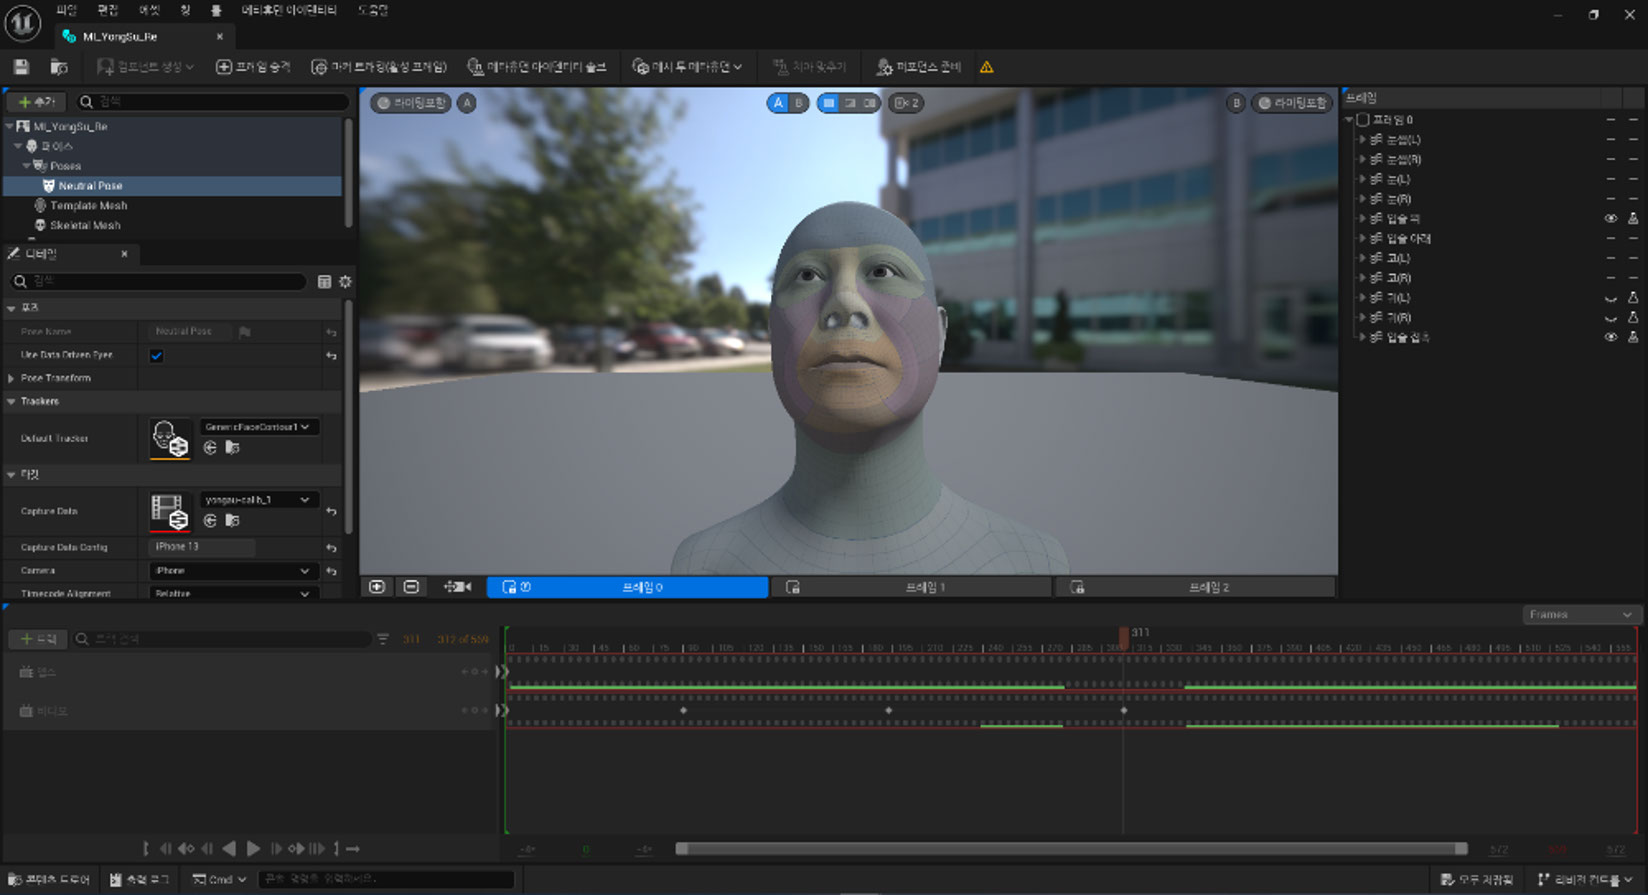Viewport: 1648px width, 895px height.
Task: Click the frame-demote minus icon below the viewport
Action: point(411,587)
